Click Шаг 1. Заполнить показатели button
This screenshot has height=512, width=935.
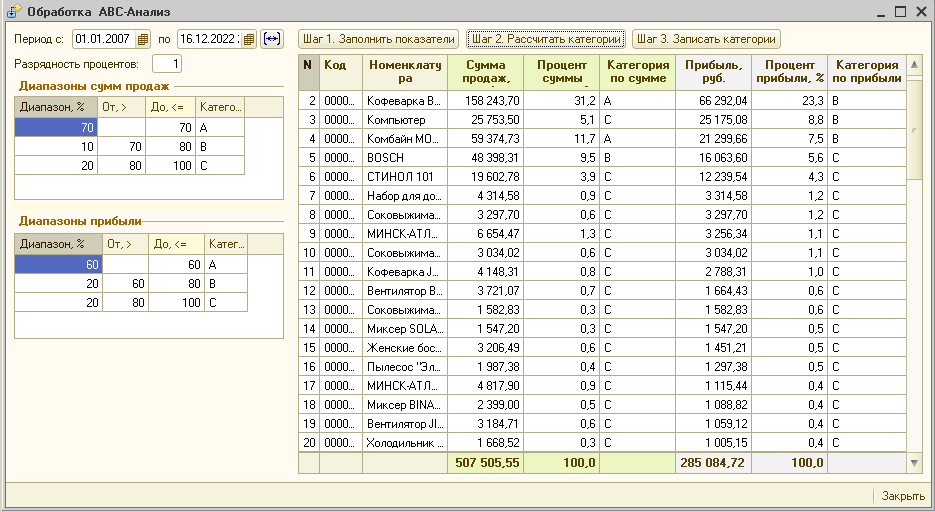click(x=379, y=39)
